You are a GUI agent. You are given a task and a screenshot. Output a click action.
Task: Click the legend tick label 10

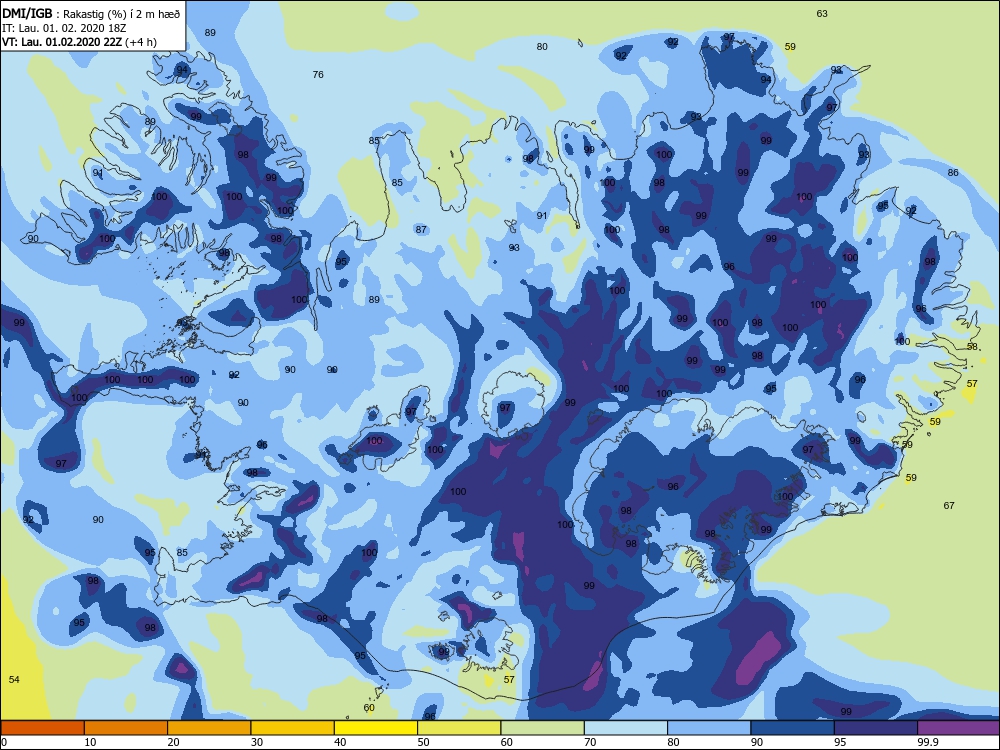click(x=91, y=742)
